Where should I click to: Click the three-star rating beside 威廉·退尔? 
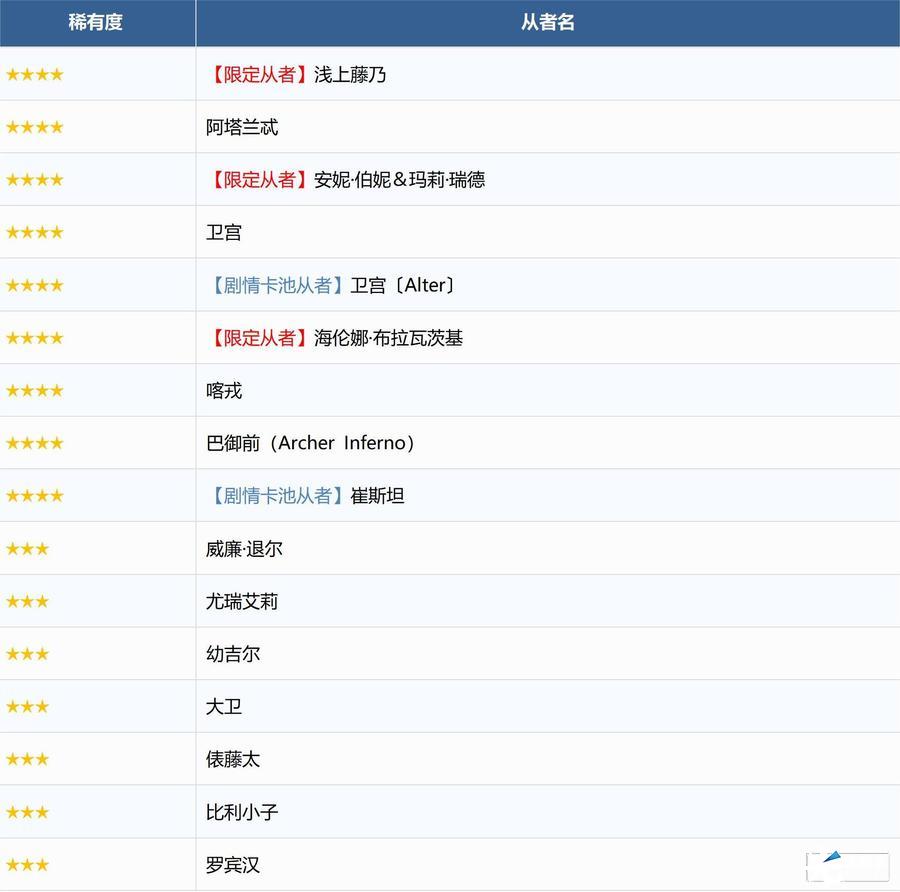pos(27,549)
